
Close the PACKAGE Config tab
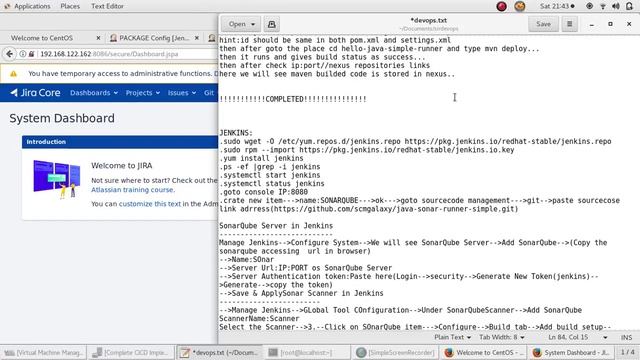[197, 38]
